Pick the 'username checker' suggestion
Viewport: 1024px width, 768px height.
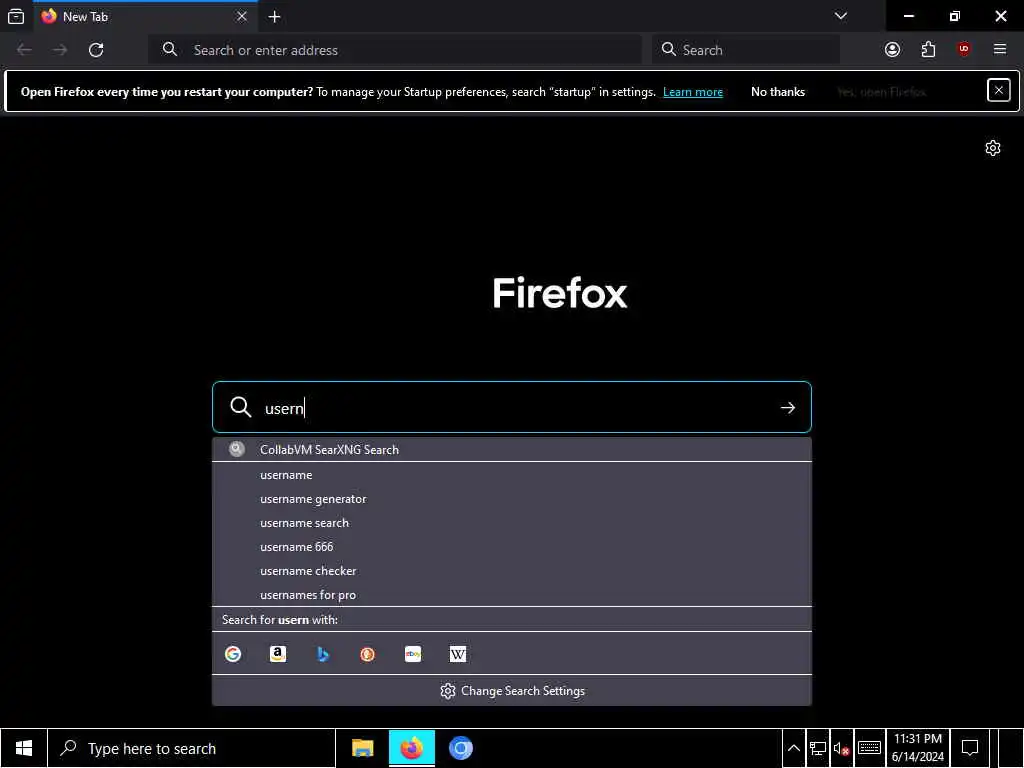click(x=512, y=571)
